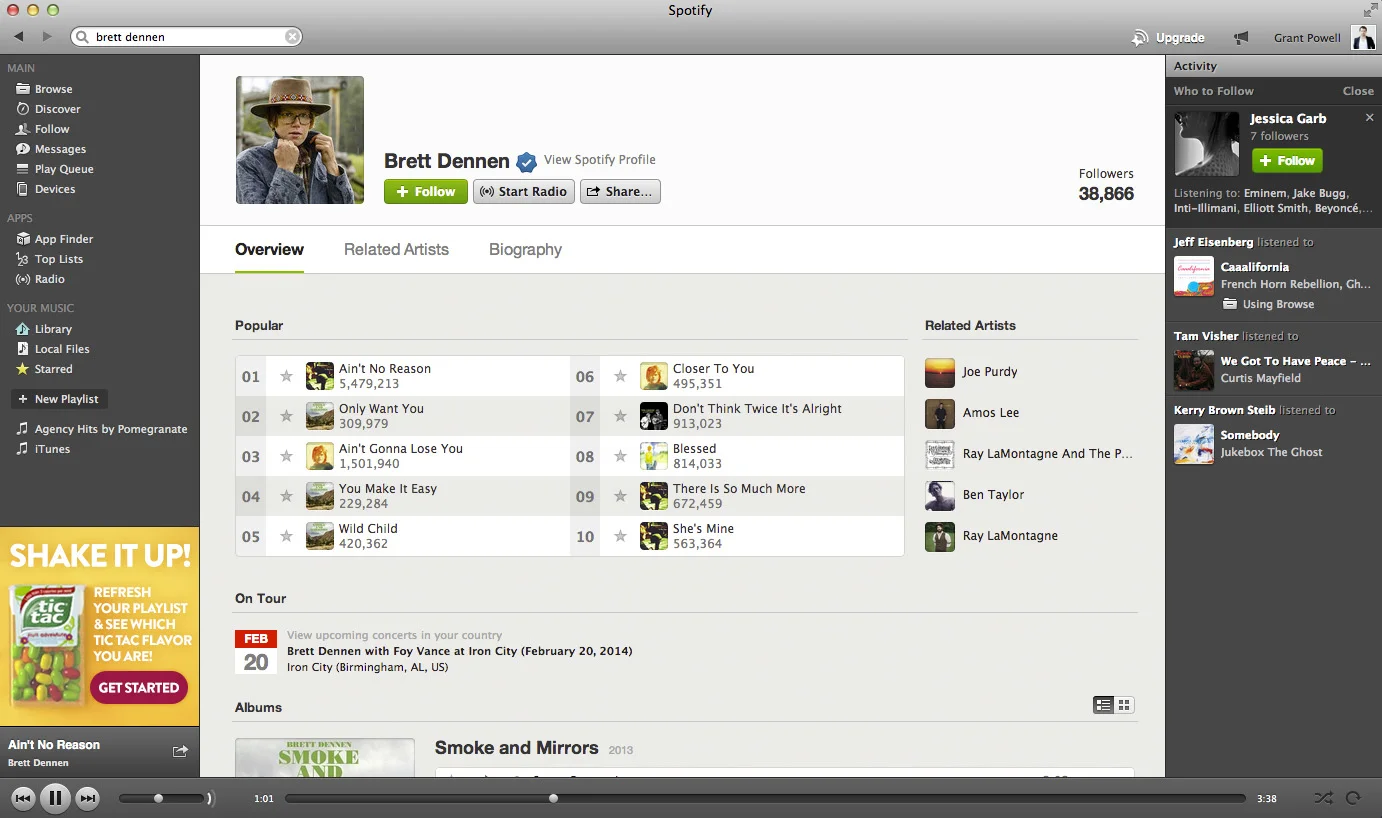Create a playlist with New Playlist
This screenshot has width=1382, height=818.
58,399
